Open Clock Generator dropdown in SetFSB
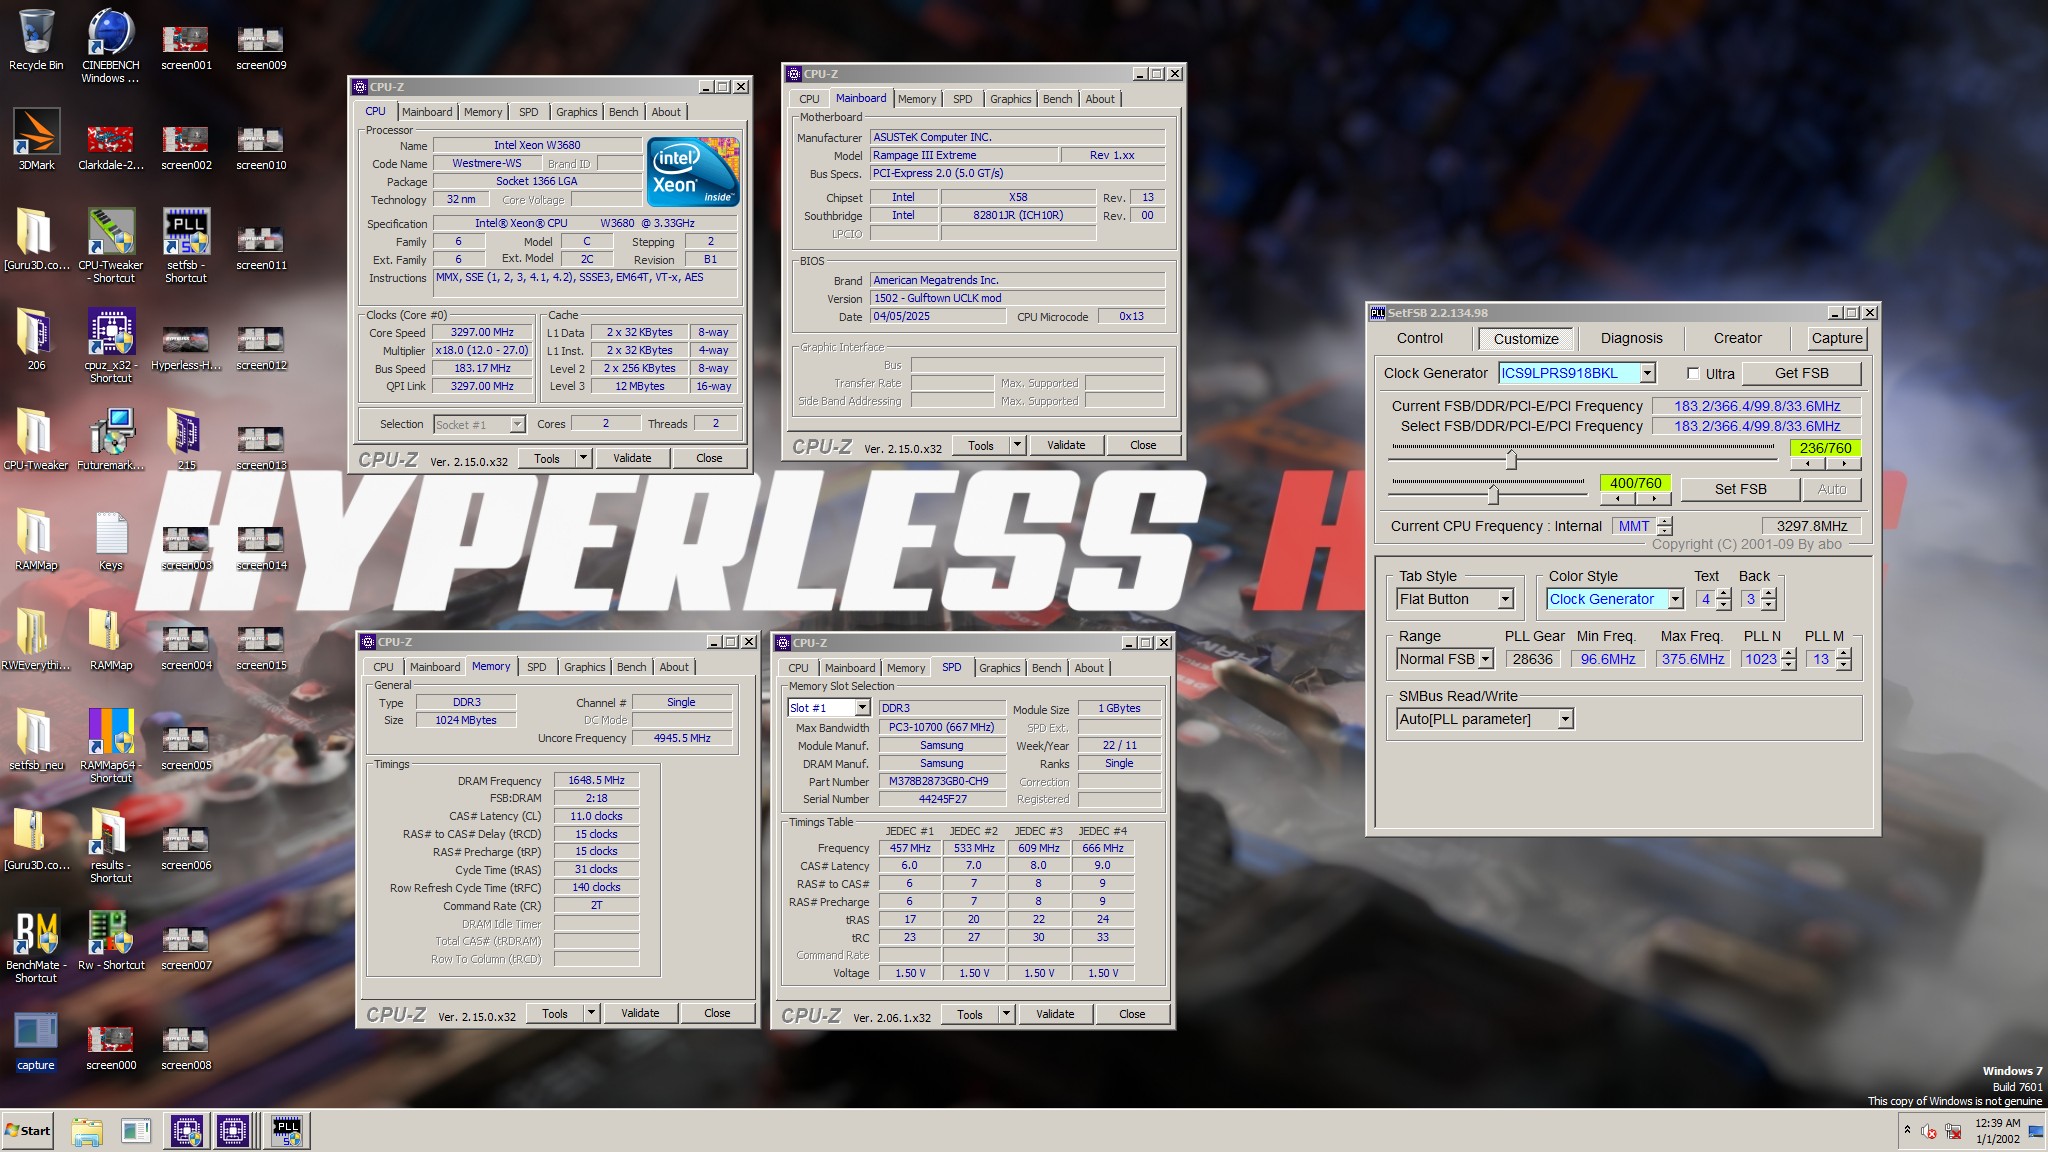Viewport: 2048px width, 1152px height. tap(1647, 373)
